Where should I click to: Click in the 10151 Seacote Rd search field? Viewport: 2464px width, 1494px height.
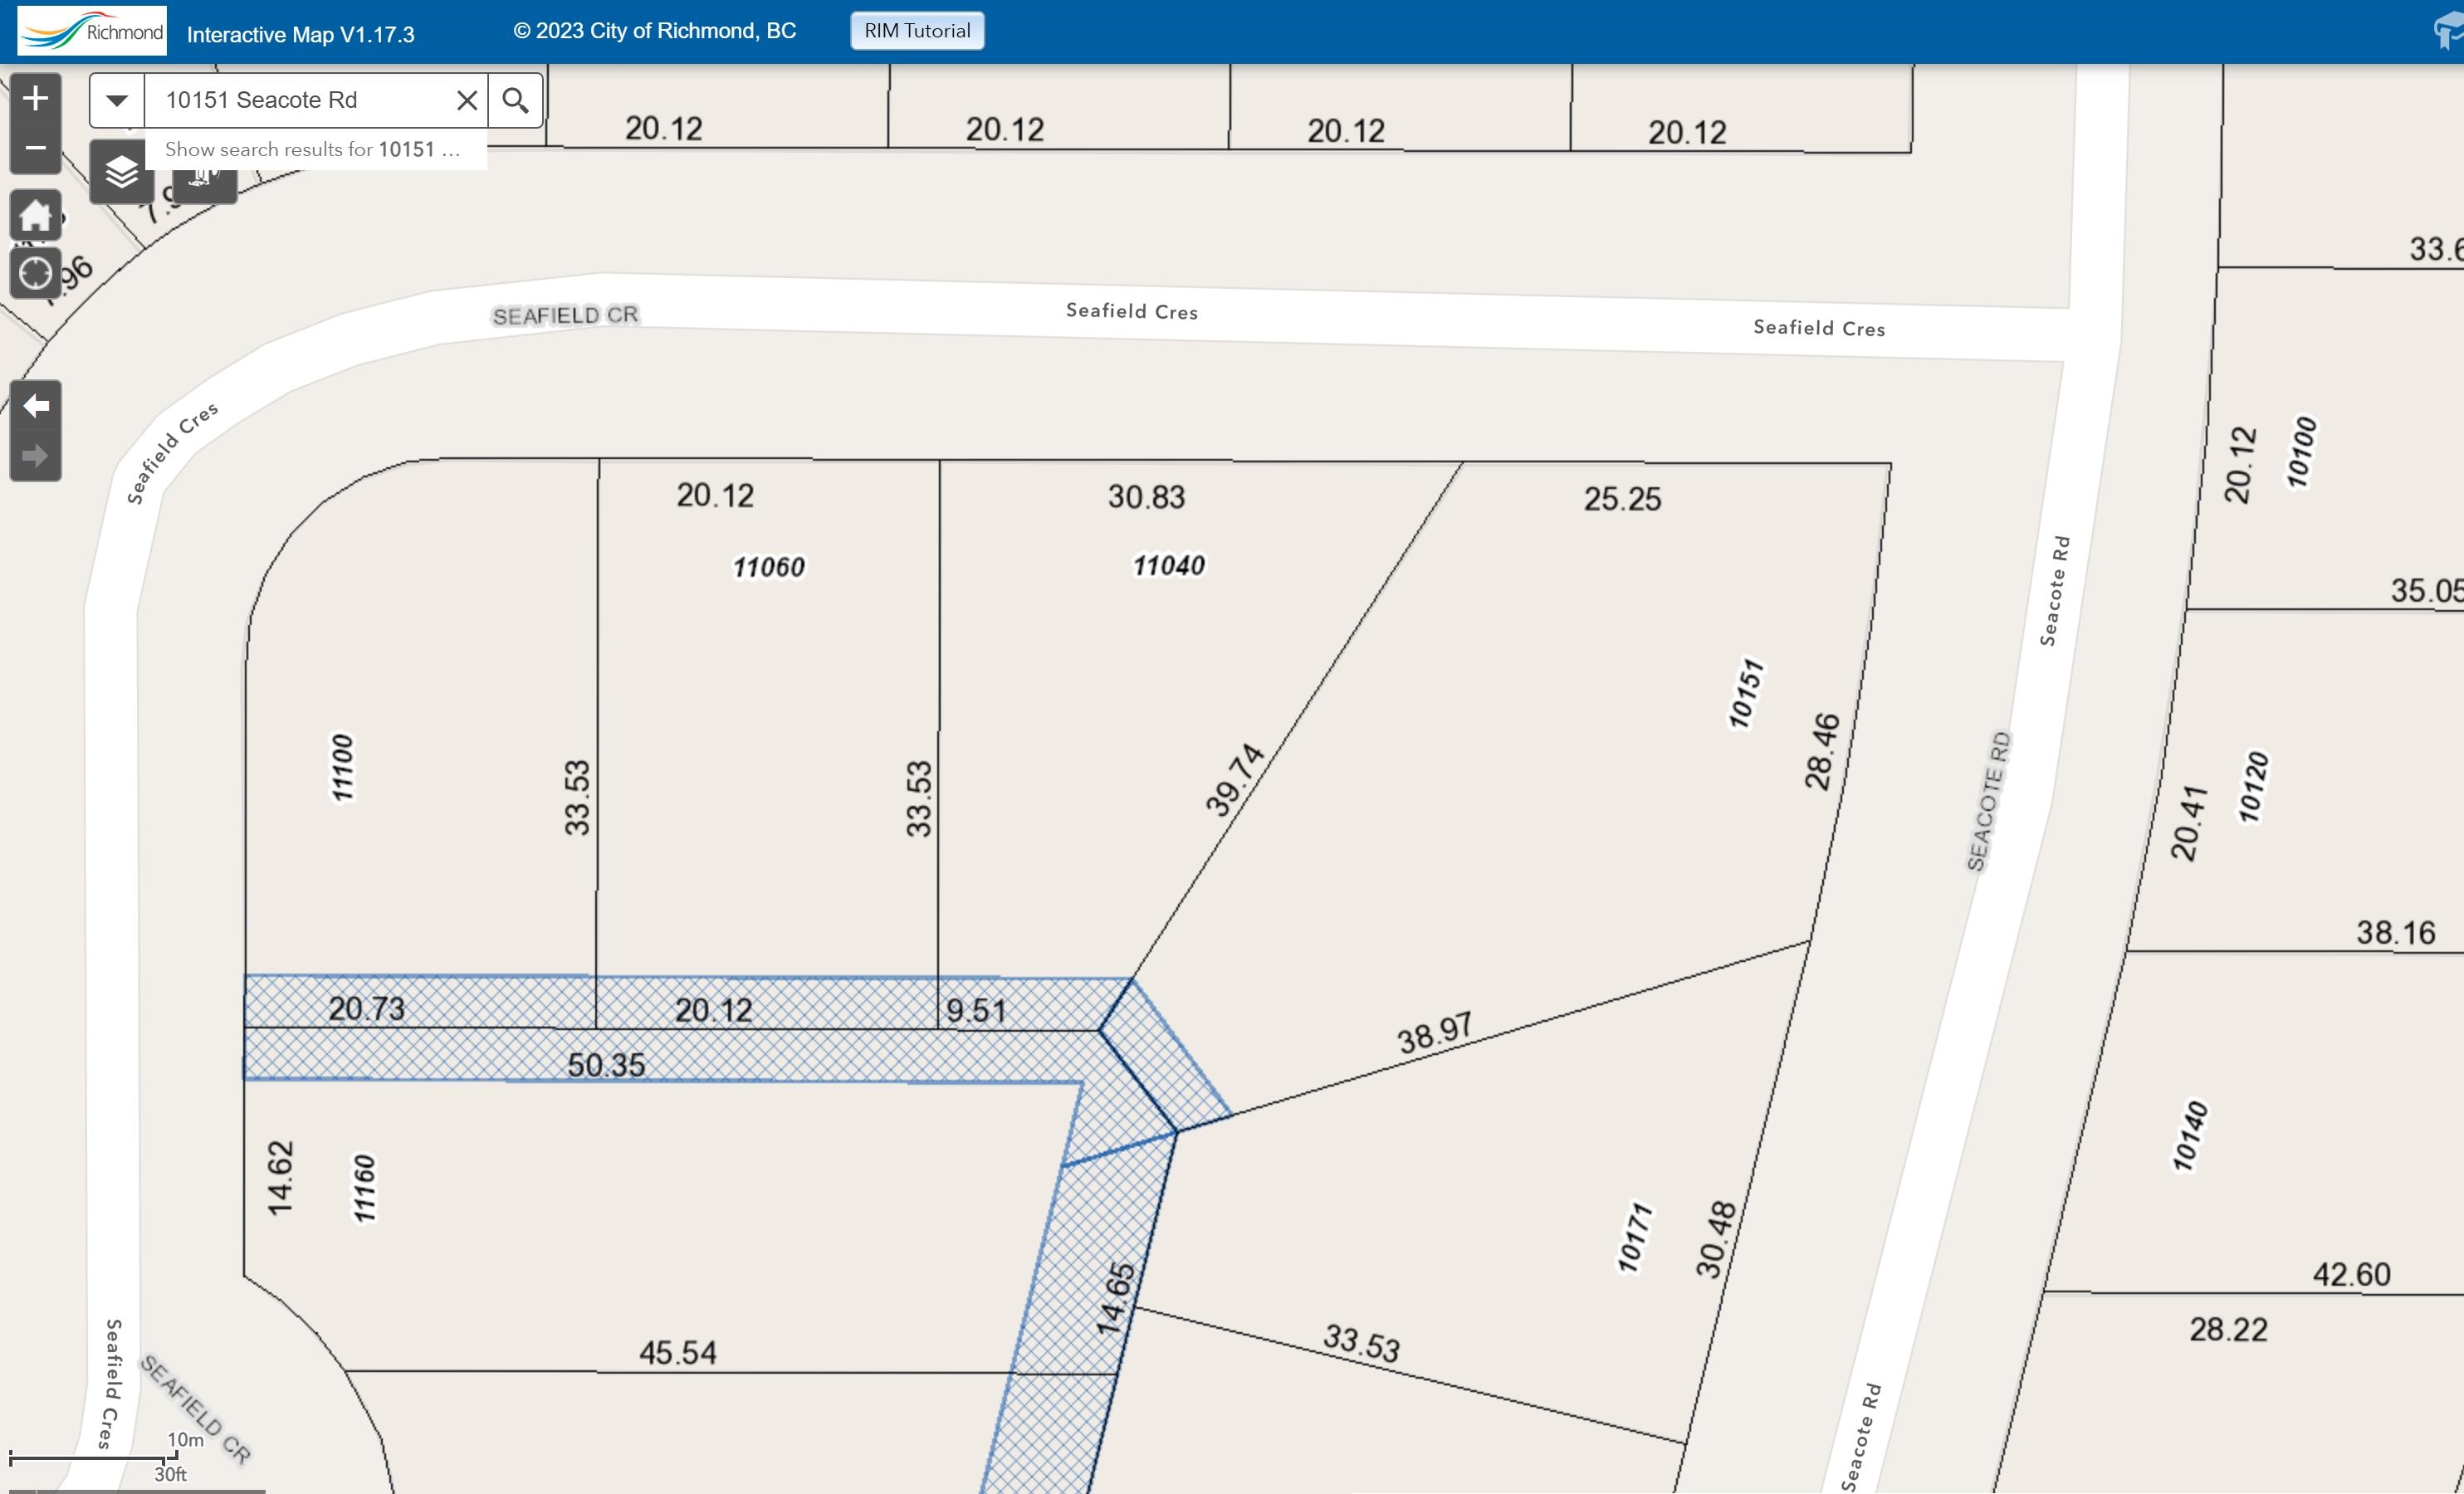point(300,100)
